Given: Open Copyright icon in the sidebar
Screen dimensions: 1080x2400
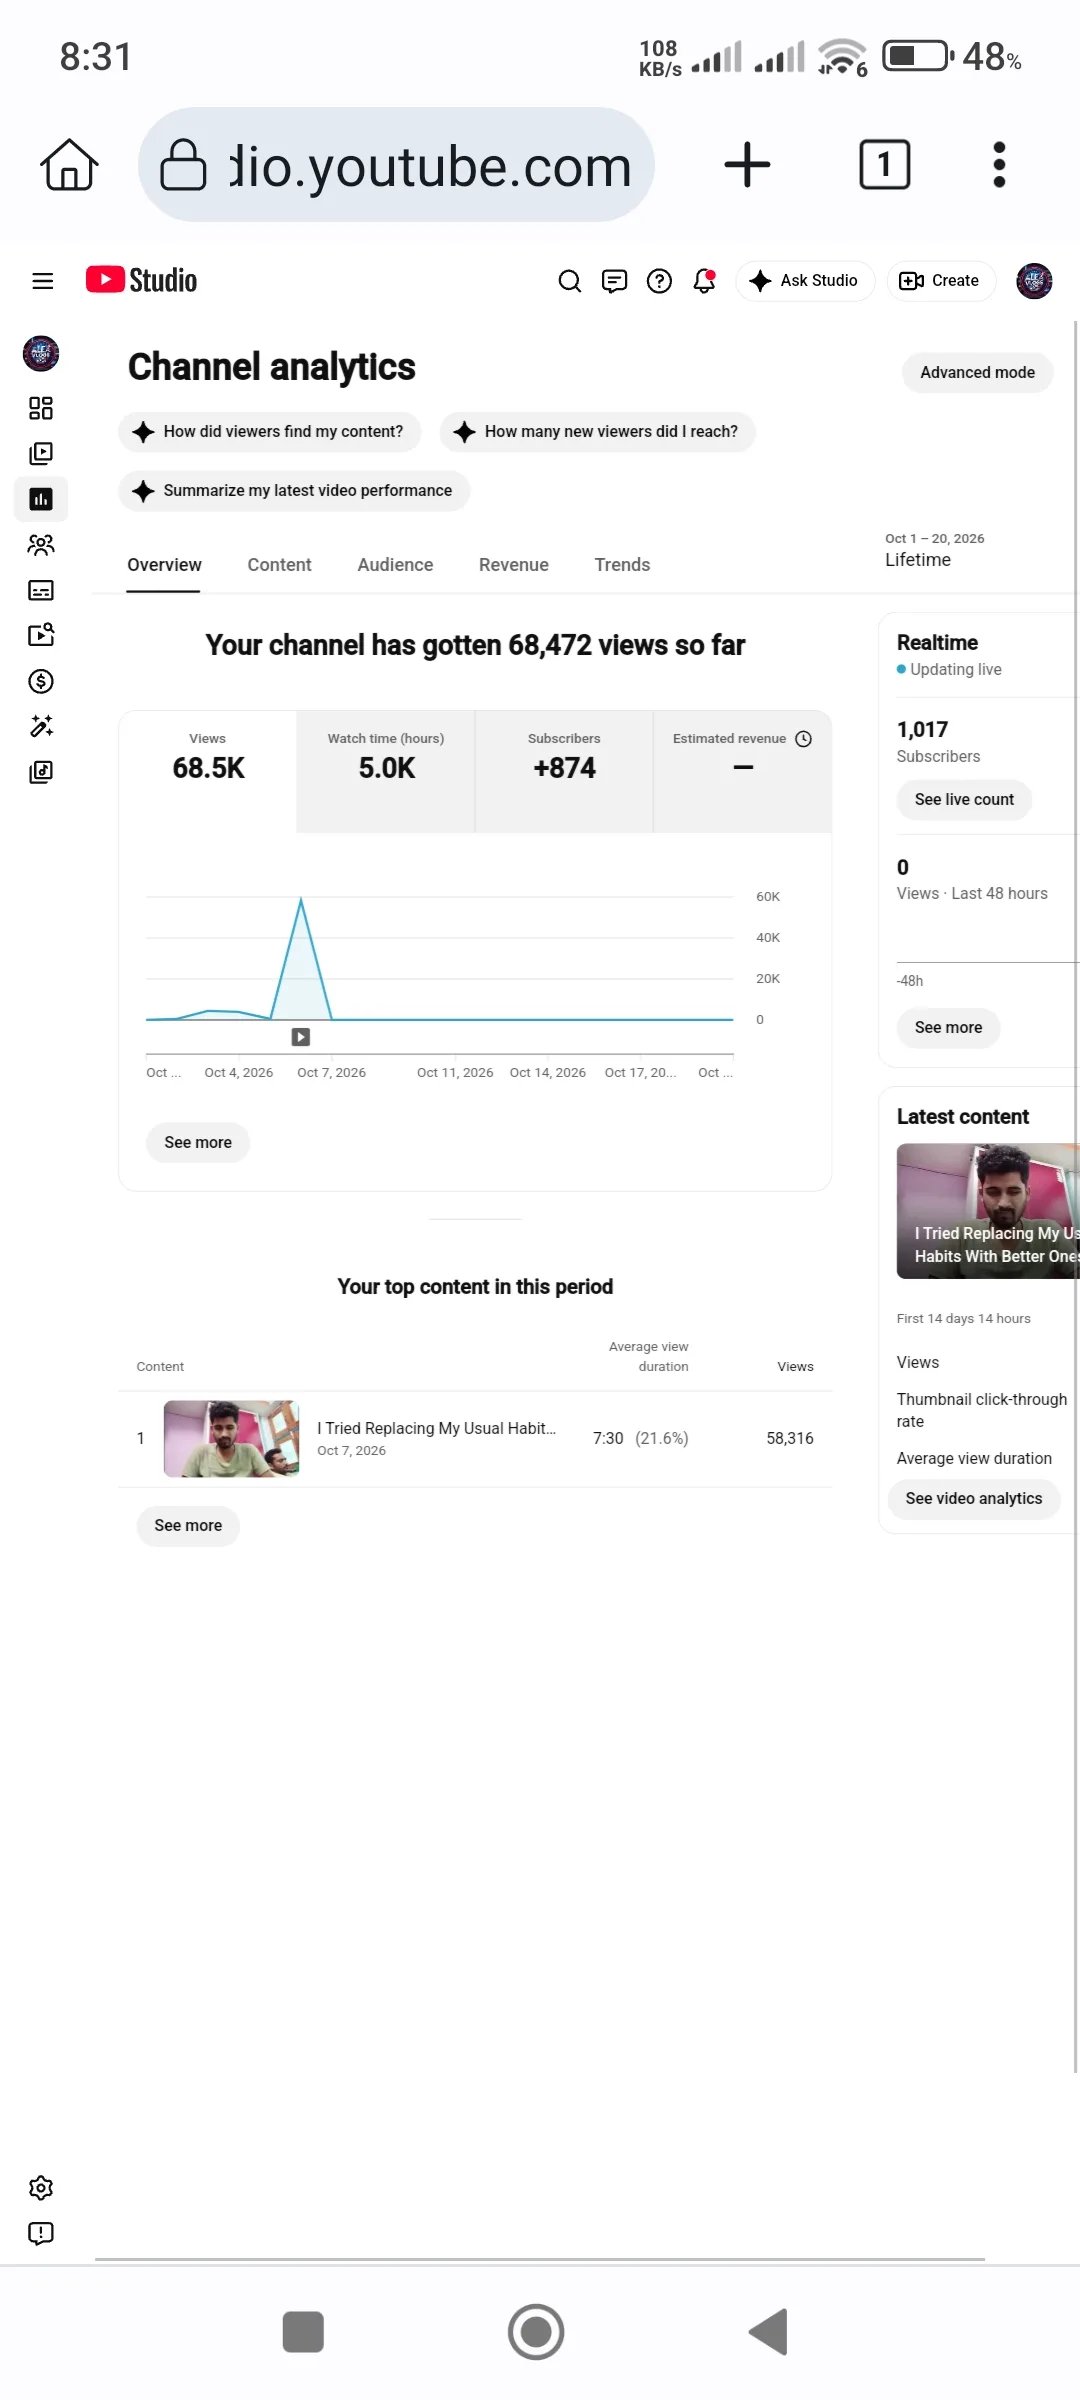Looking at the screenshot, I should [x=41, y=635].
